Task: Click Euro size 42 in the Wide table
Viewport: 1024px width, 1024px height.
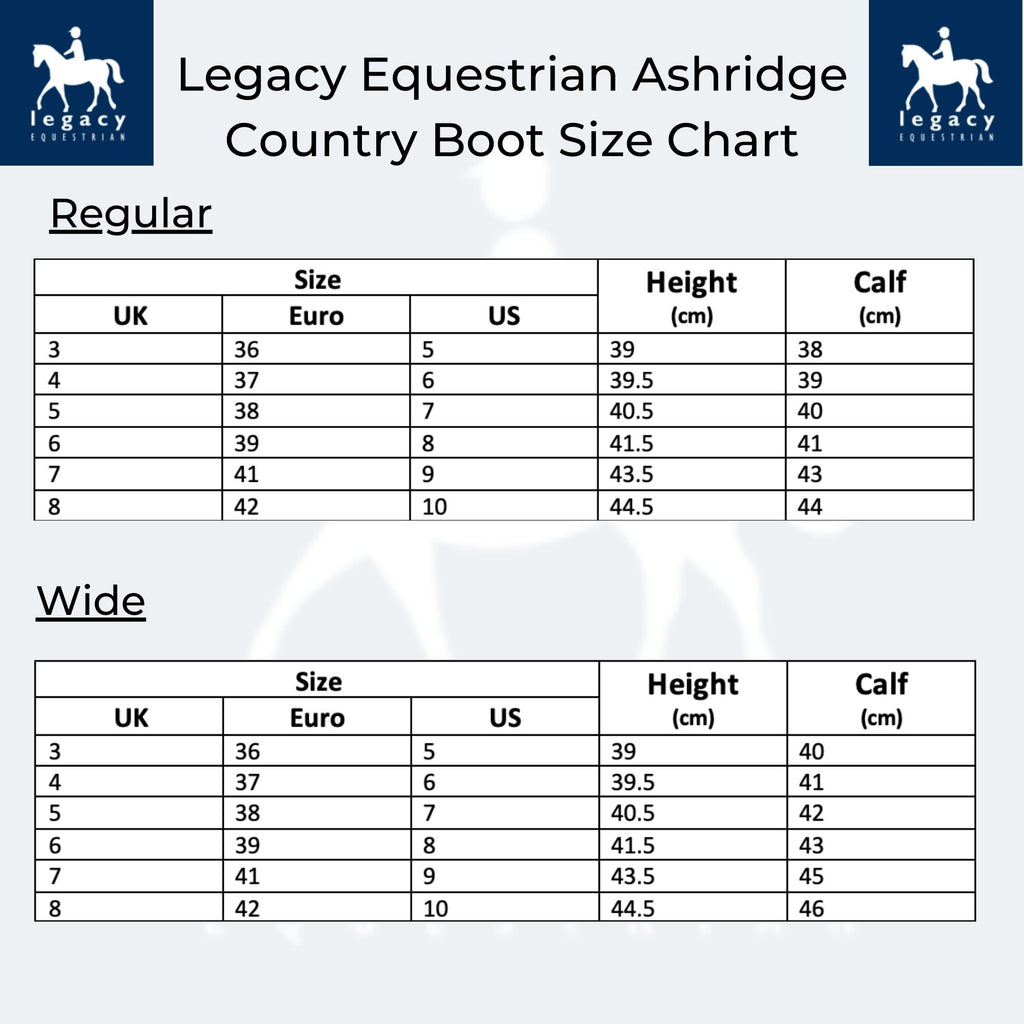Action: tap(247, 909)
